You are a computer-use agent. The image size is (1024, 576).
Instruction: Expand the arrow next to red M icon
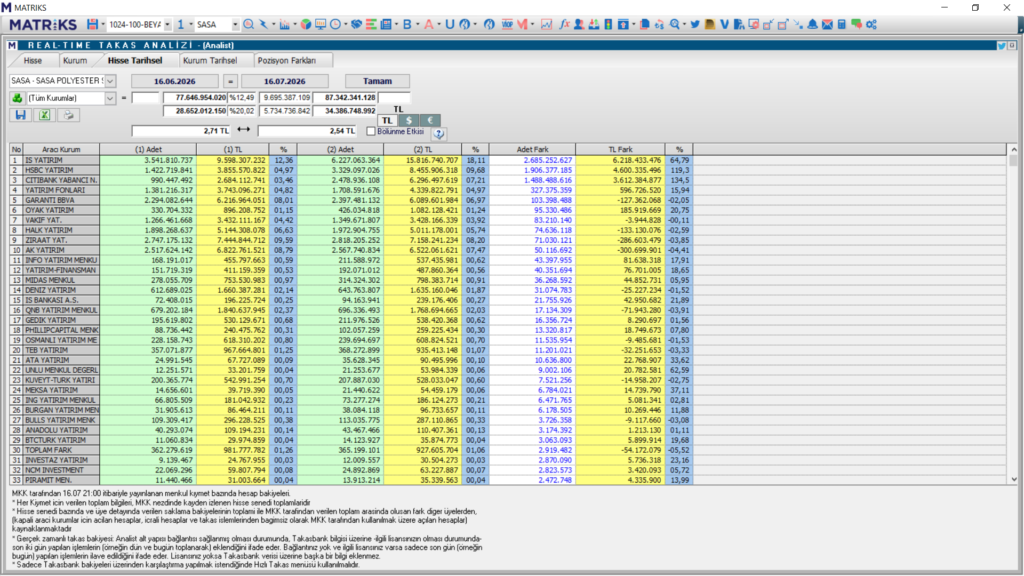(532, 24)
